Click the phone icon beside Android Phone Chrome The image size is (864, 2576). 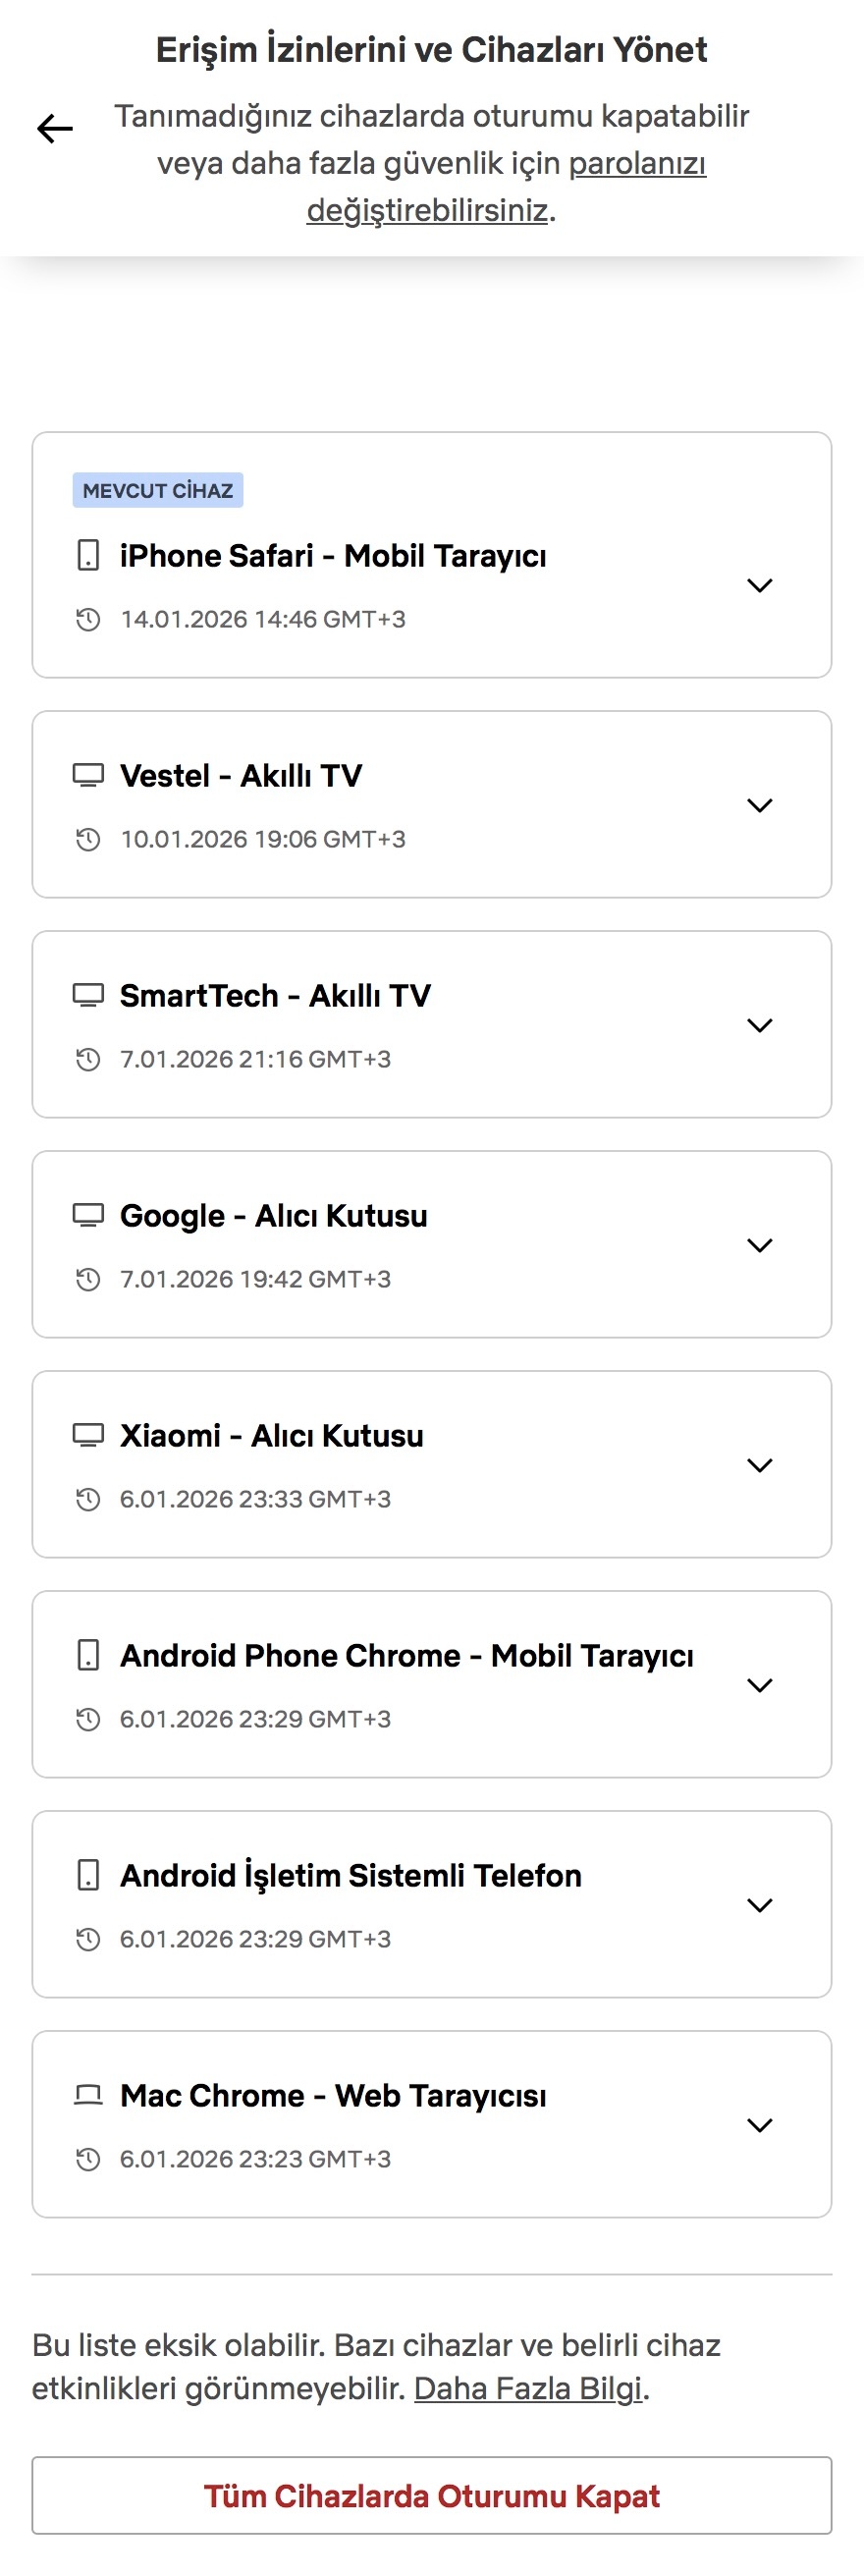click(88, 1655)
